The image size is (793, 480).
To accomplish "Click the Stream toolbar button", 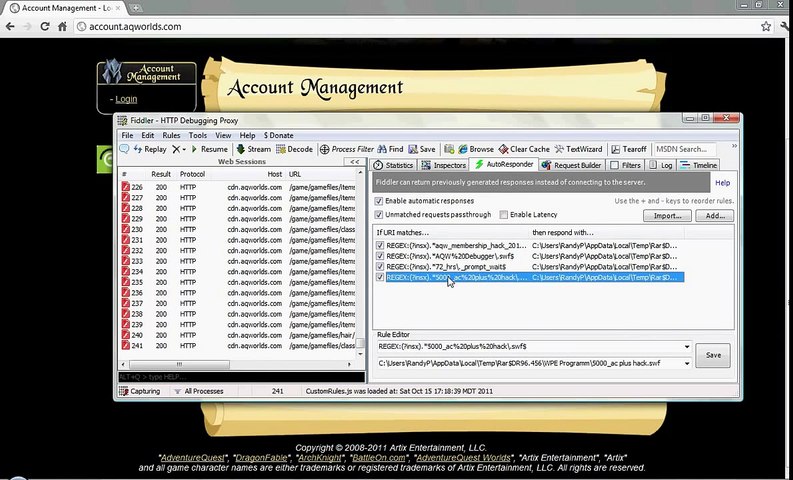I will 254,149.
